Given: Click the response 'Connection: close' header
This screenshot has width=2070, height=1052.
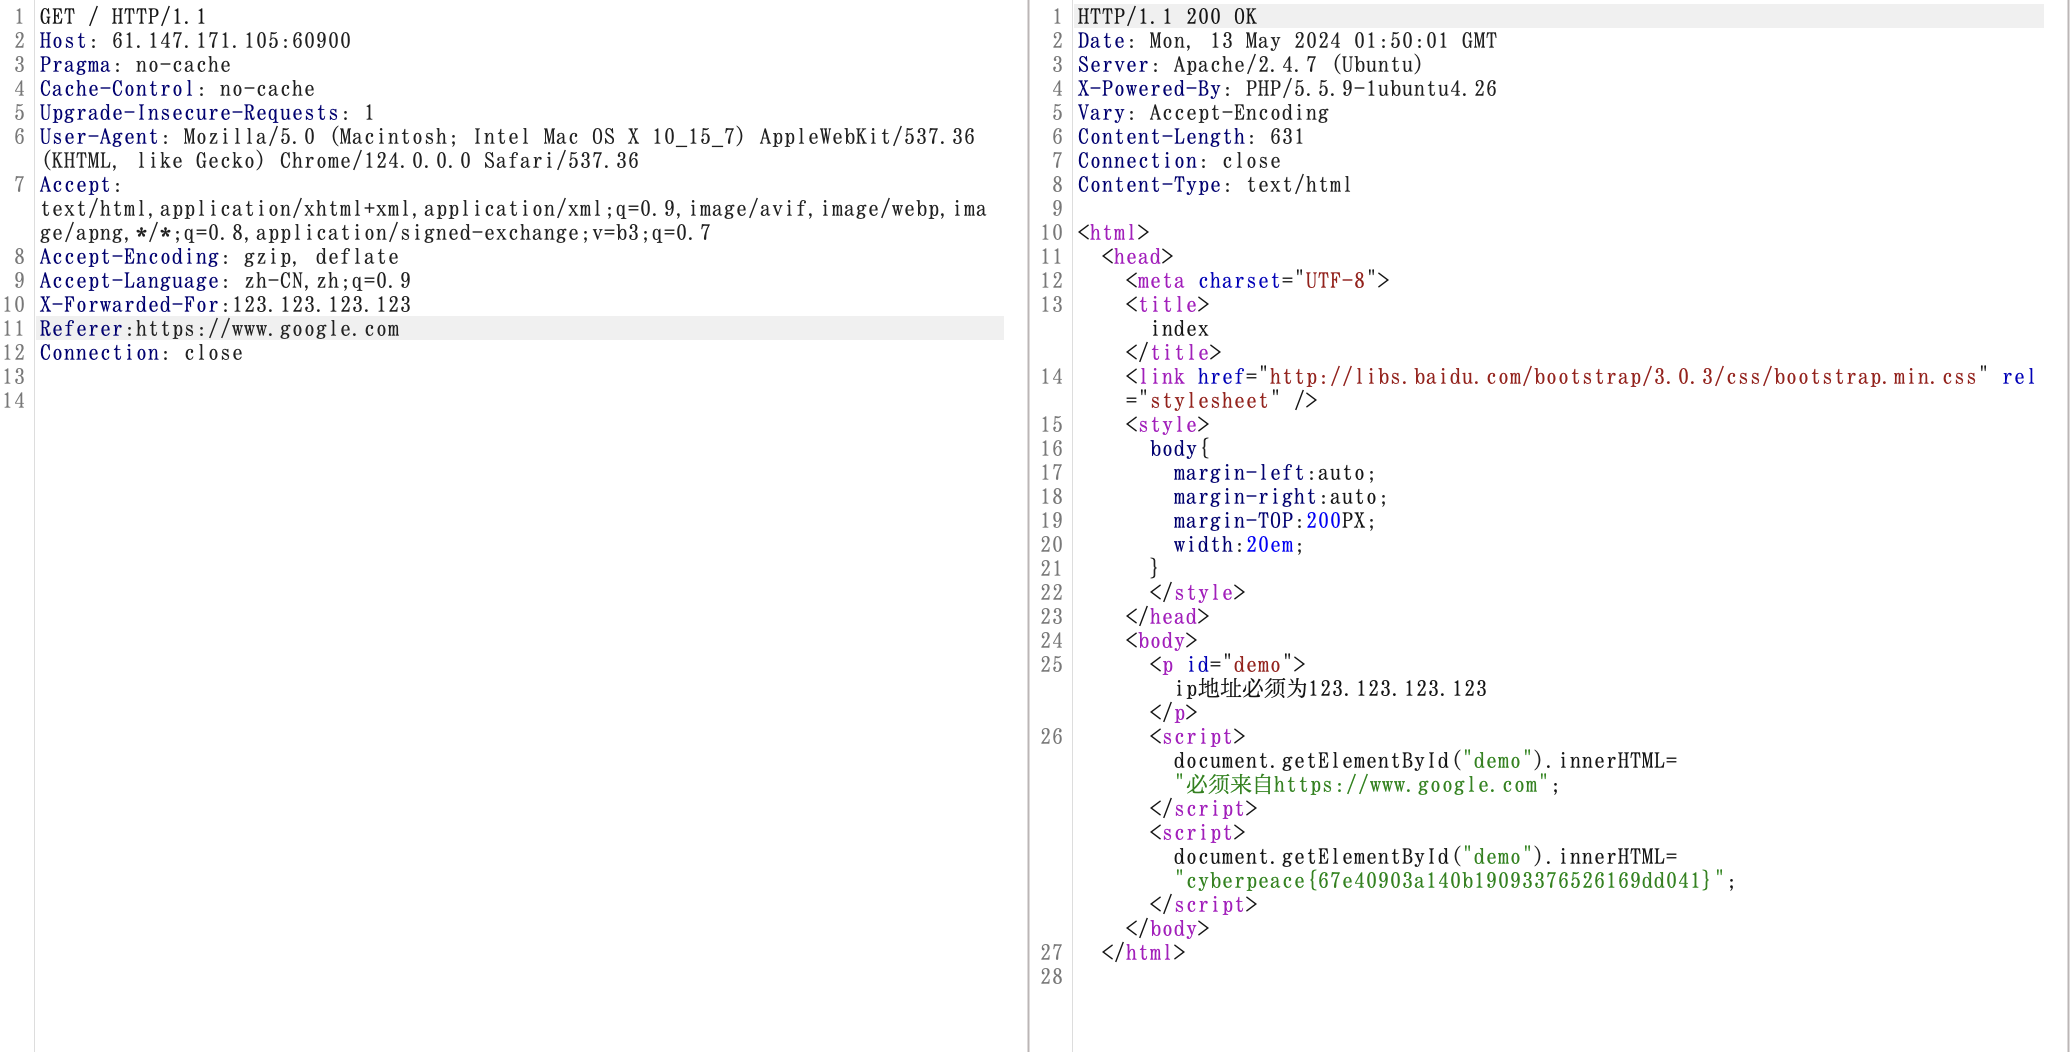Looking at the screenshot, I should tap(1179, 161).
